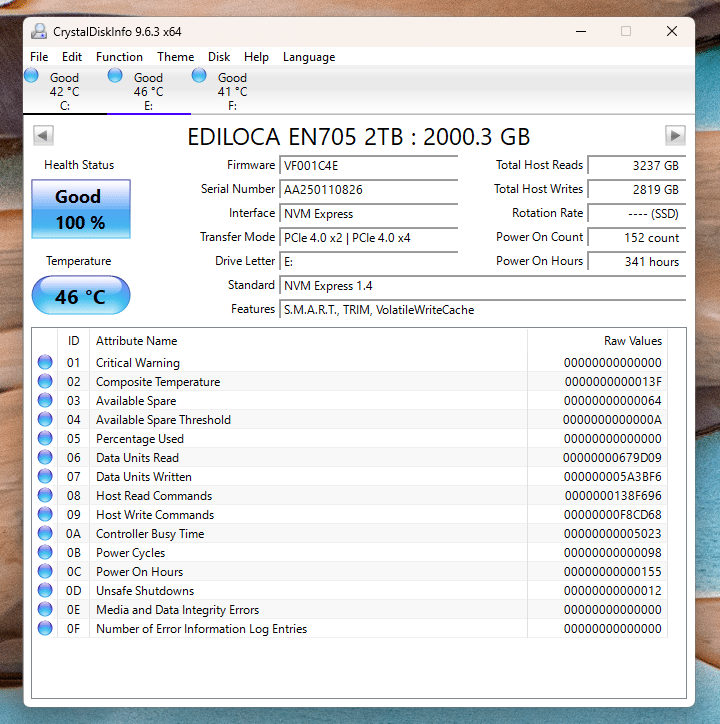
Task: Close the CrystalDiskInfo window
Action: tap(672, 31)
